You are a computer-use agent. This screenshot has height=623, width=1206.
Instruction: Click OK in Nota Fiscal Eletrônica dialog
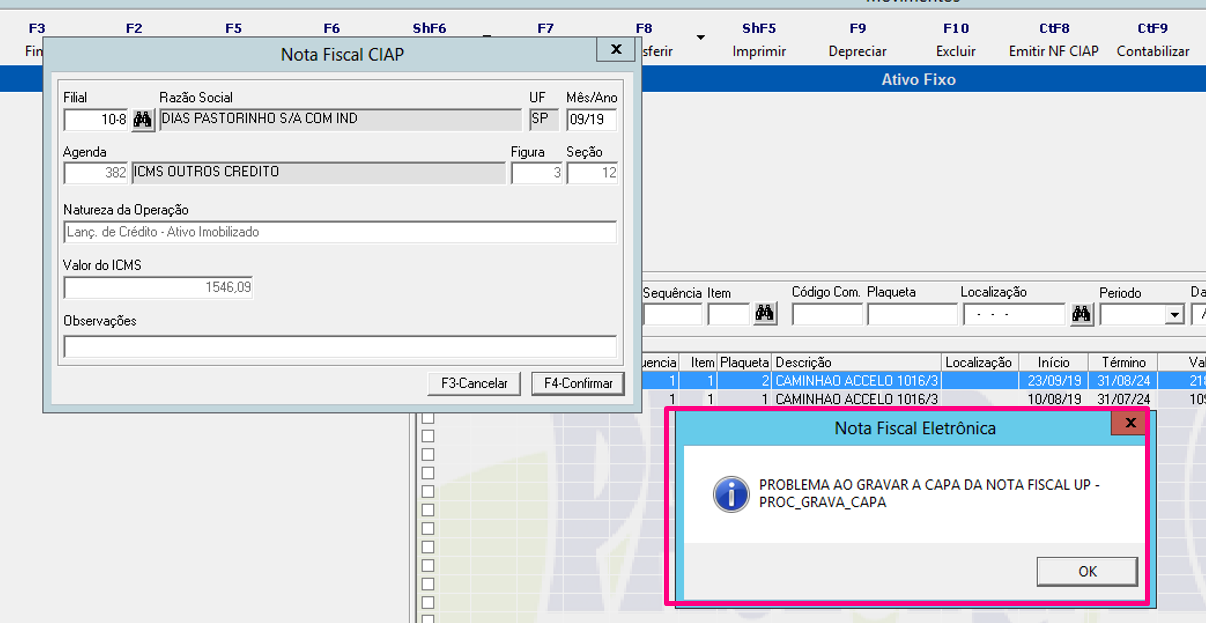[1087, 571]
